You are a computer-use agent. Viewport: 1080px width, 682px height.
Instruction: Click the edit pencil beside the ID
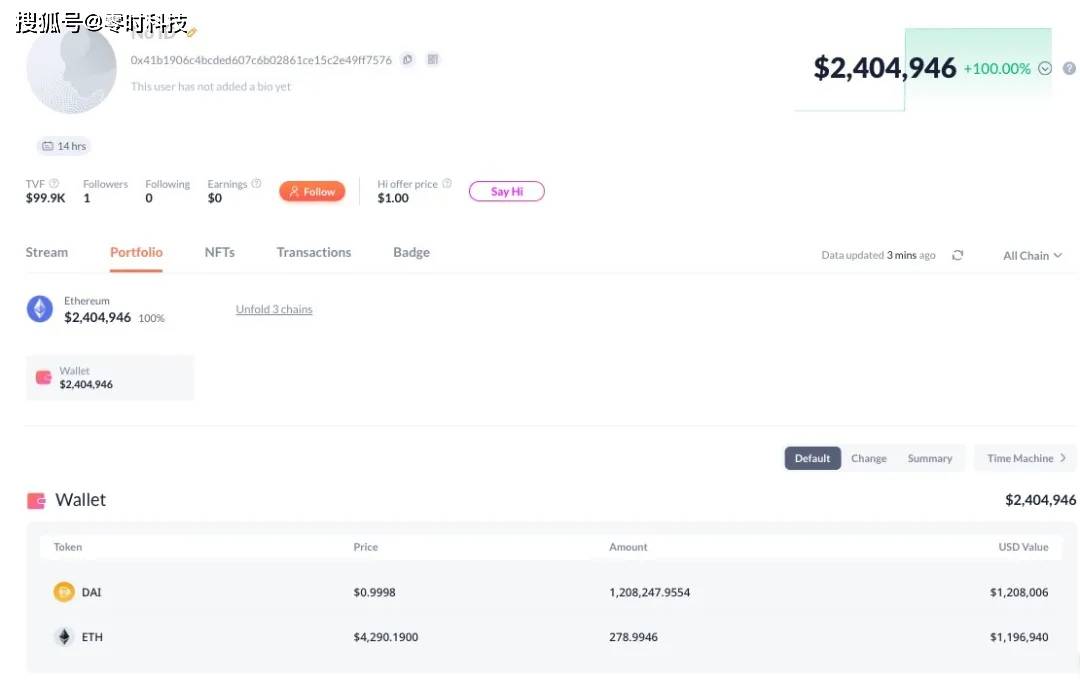[191, 33]
